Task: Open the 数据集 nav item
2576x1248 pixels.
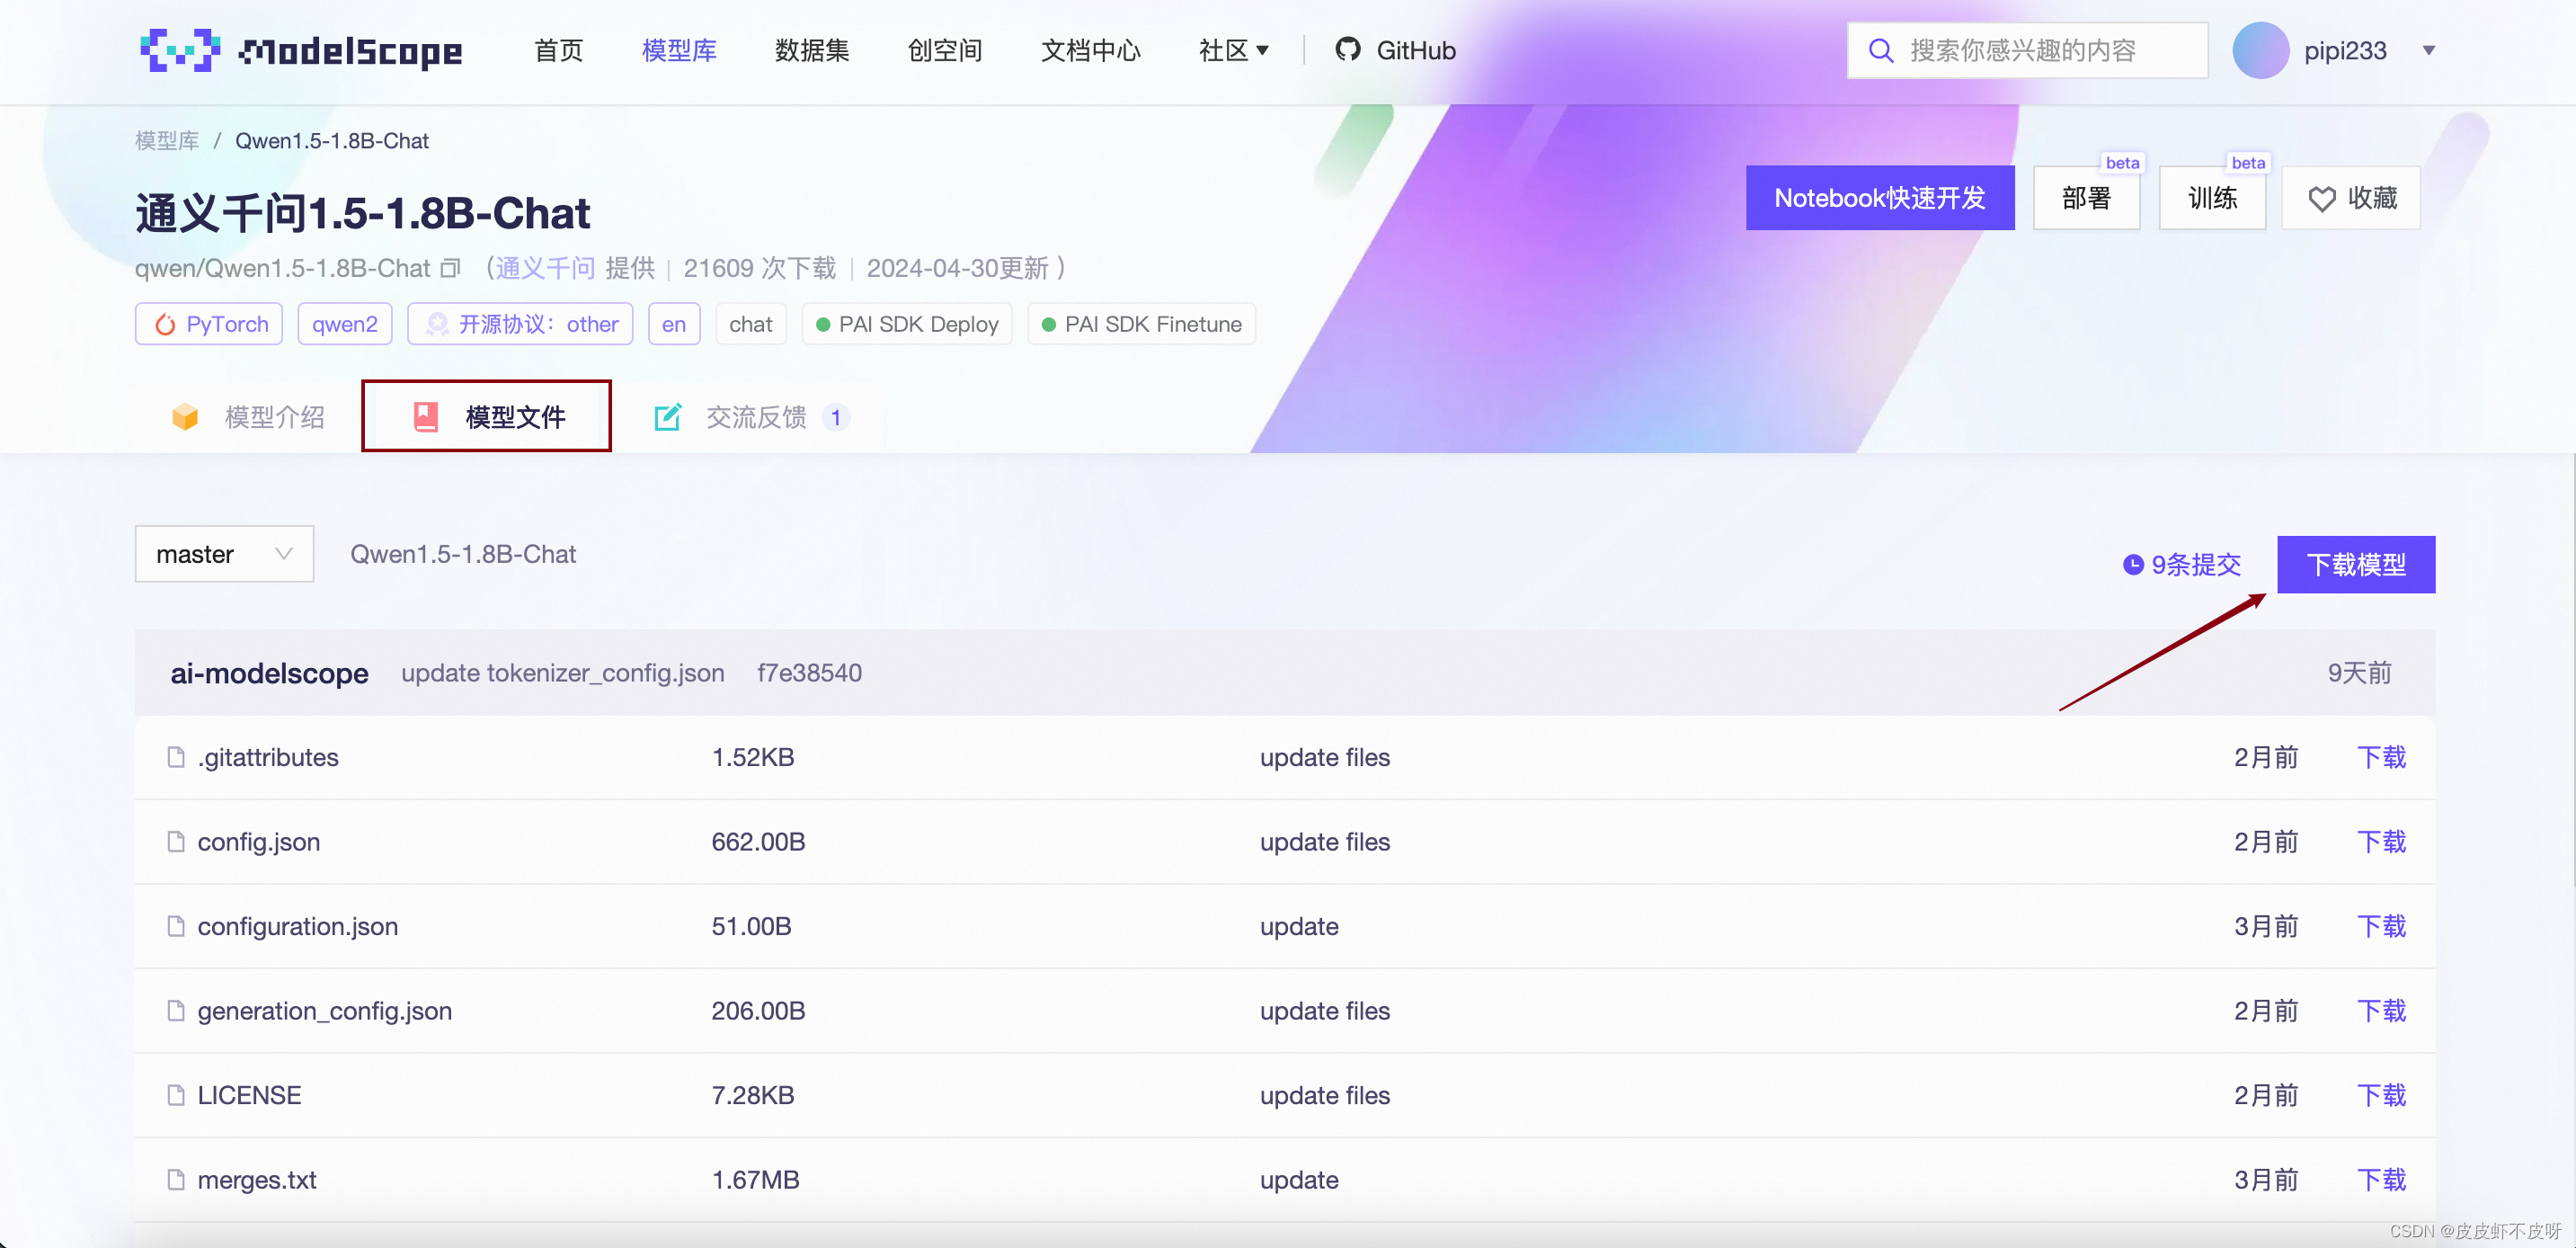Action: 812,50
